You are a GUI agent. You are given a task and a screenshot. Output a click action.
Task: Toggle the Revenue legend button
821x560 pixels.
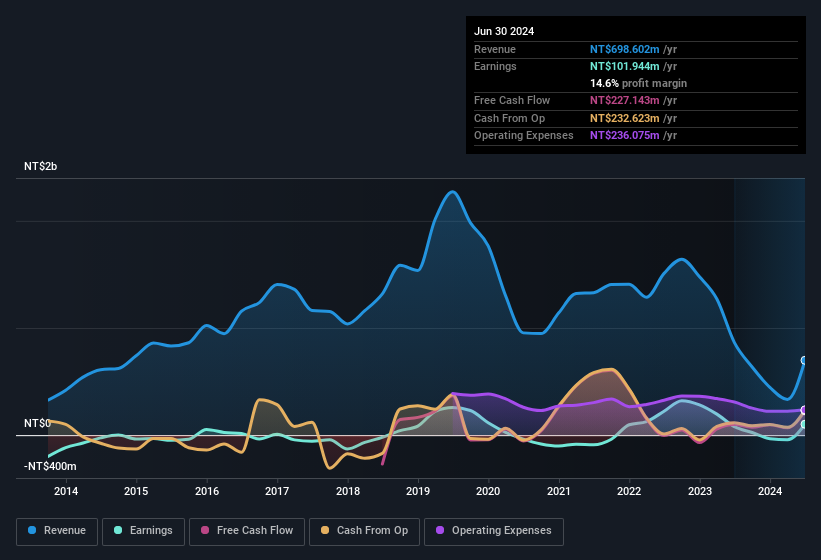point(57,531)
